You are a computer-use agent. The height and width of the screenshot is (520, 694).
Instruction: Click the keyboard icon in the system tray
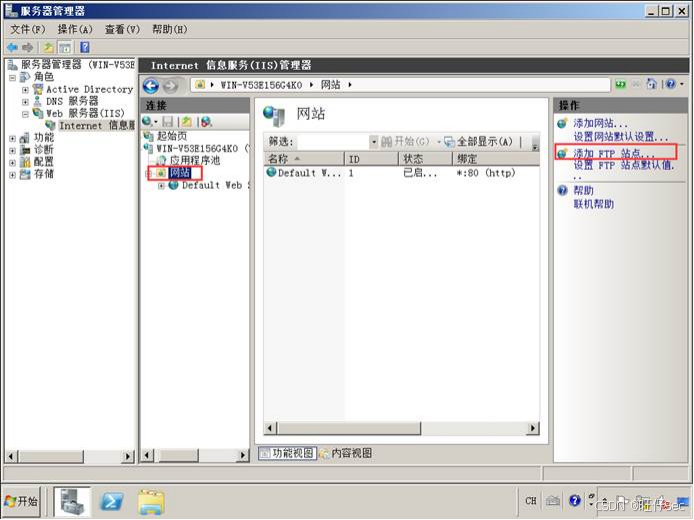pyautogui.click(x=553, y=501)
